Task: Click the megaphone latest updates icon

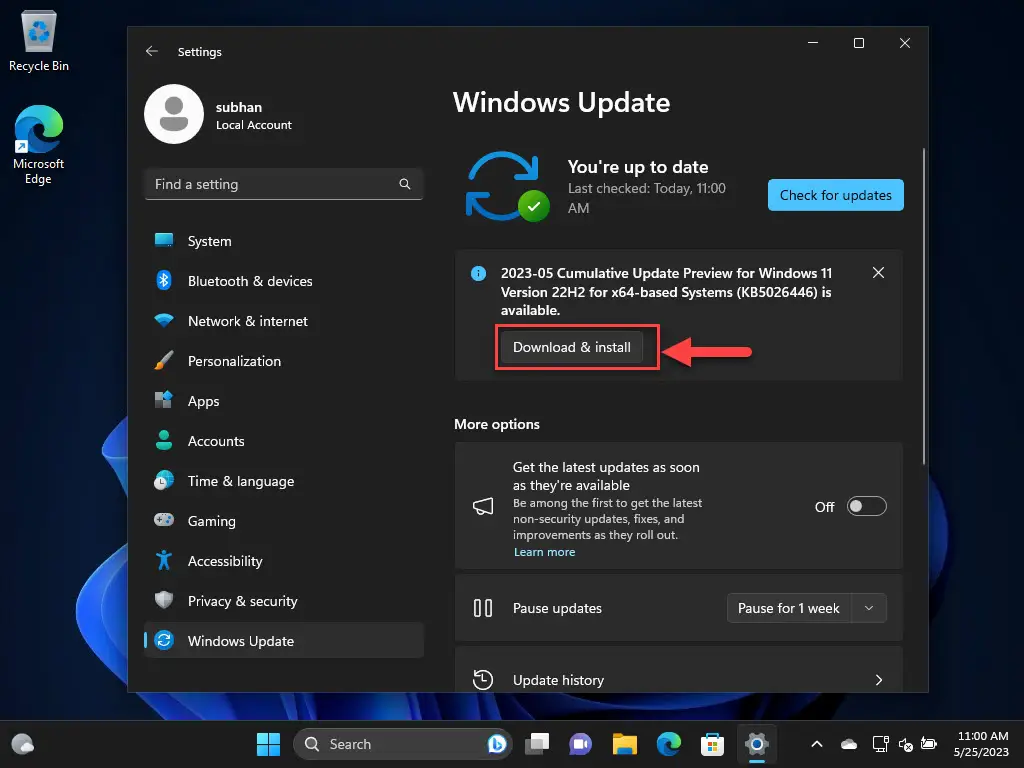Action: 483,506
